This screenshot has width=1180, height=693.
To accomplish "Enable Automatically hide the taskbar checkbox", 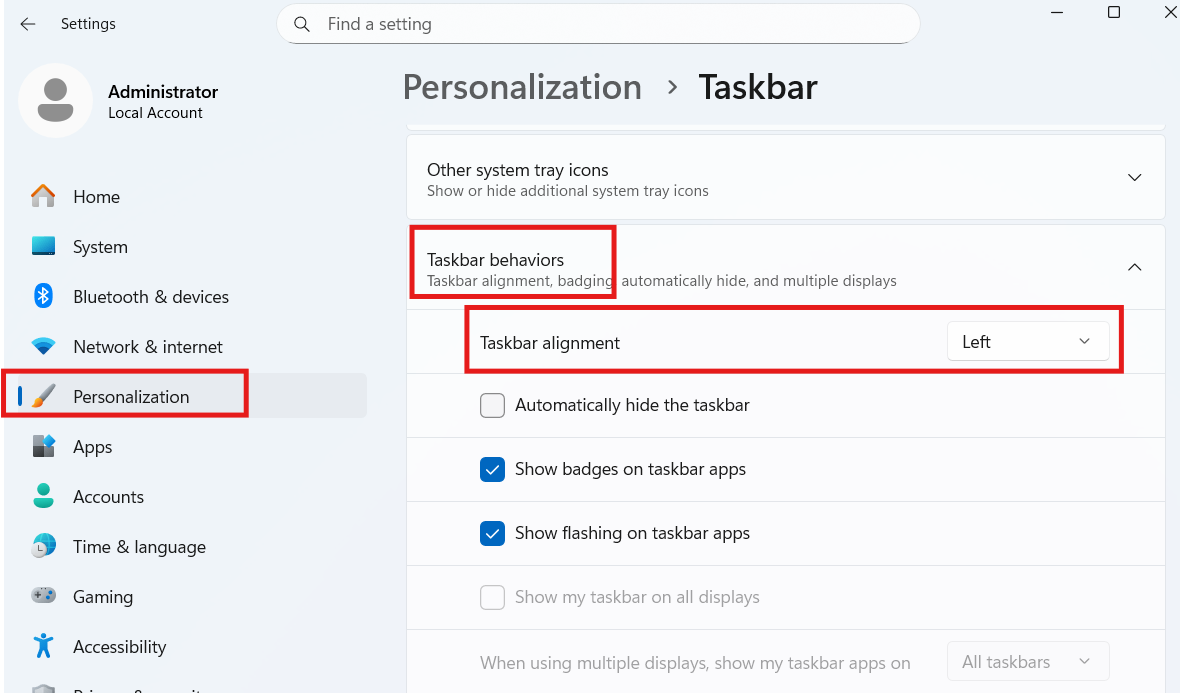I will (x=492, y=406).
